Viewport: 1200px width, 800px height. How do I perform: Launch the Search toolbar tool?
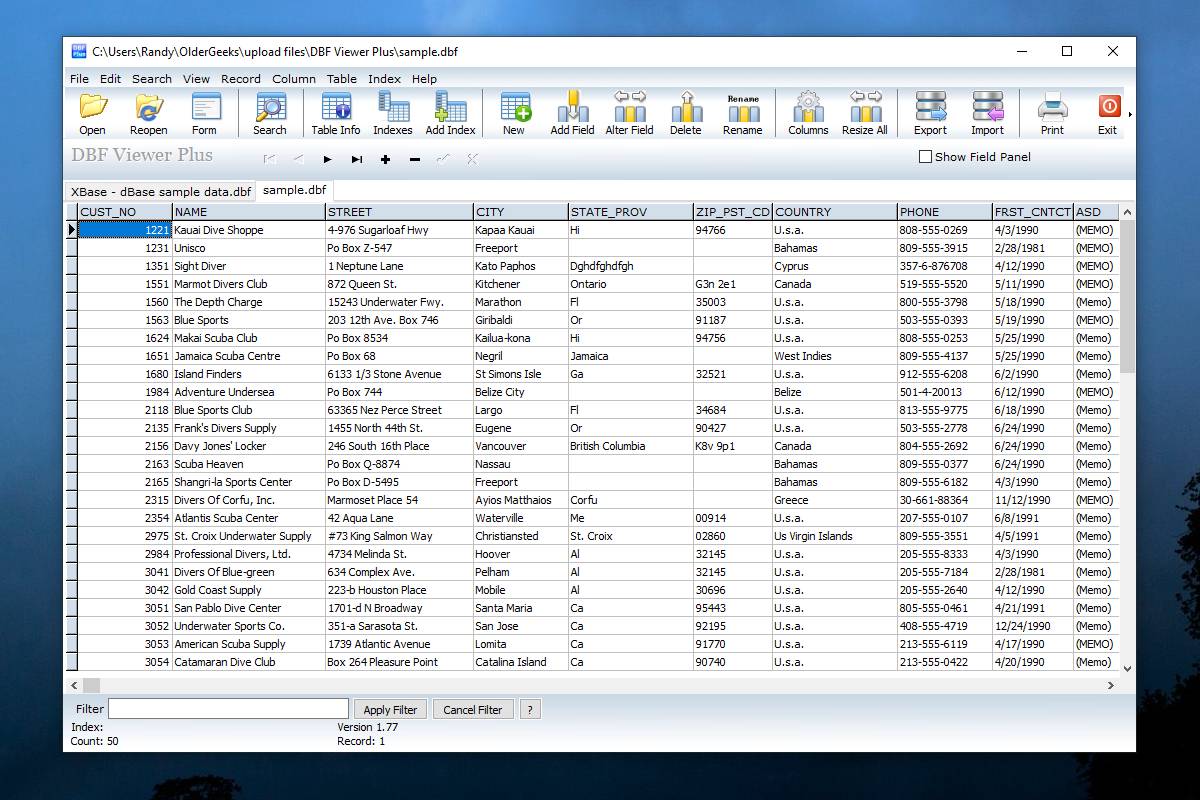[270, 113]
